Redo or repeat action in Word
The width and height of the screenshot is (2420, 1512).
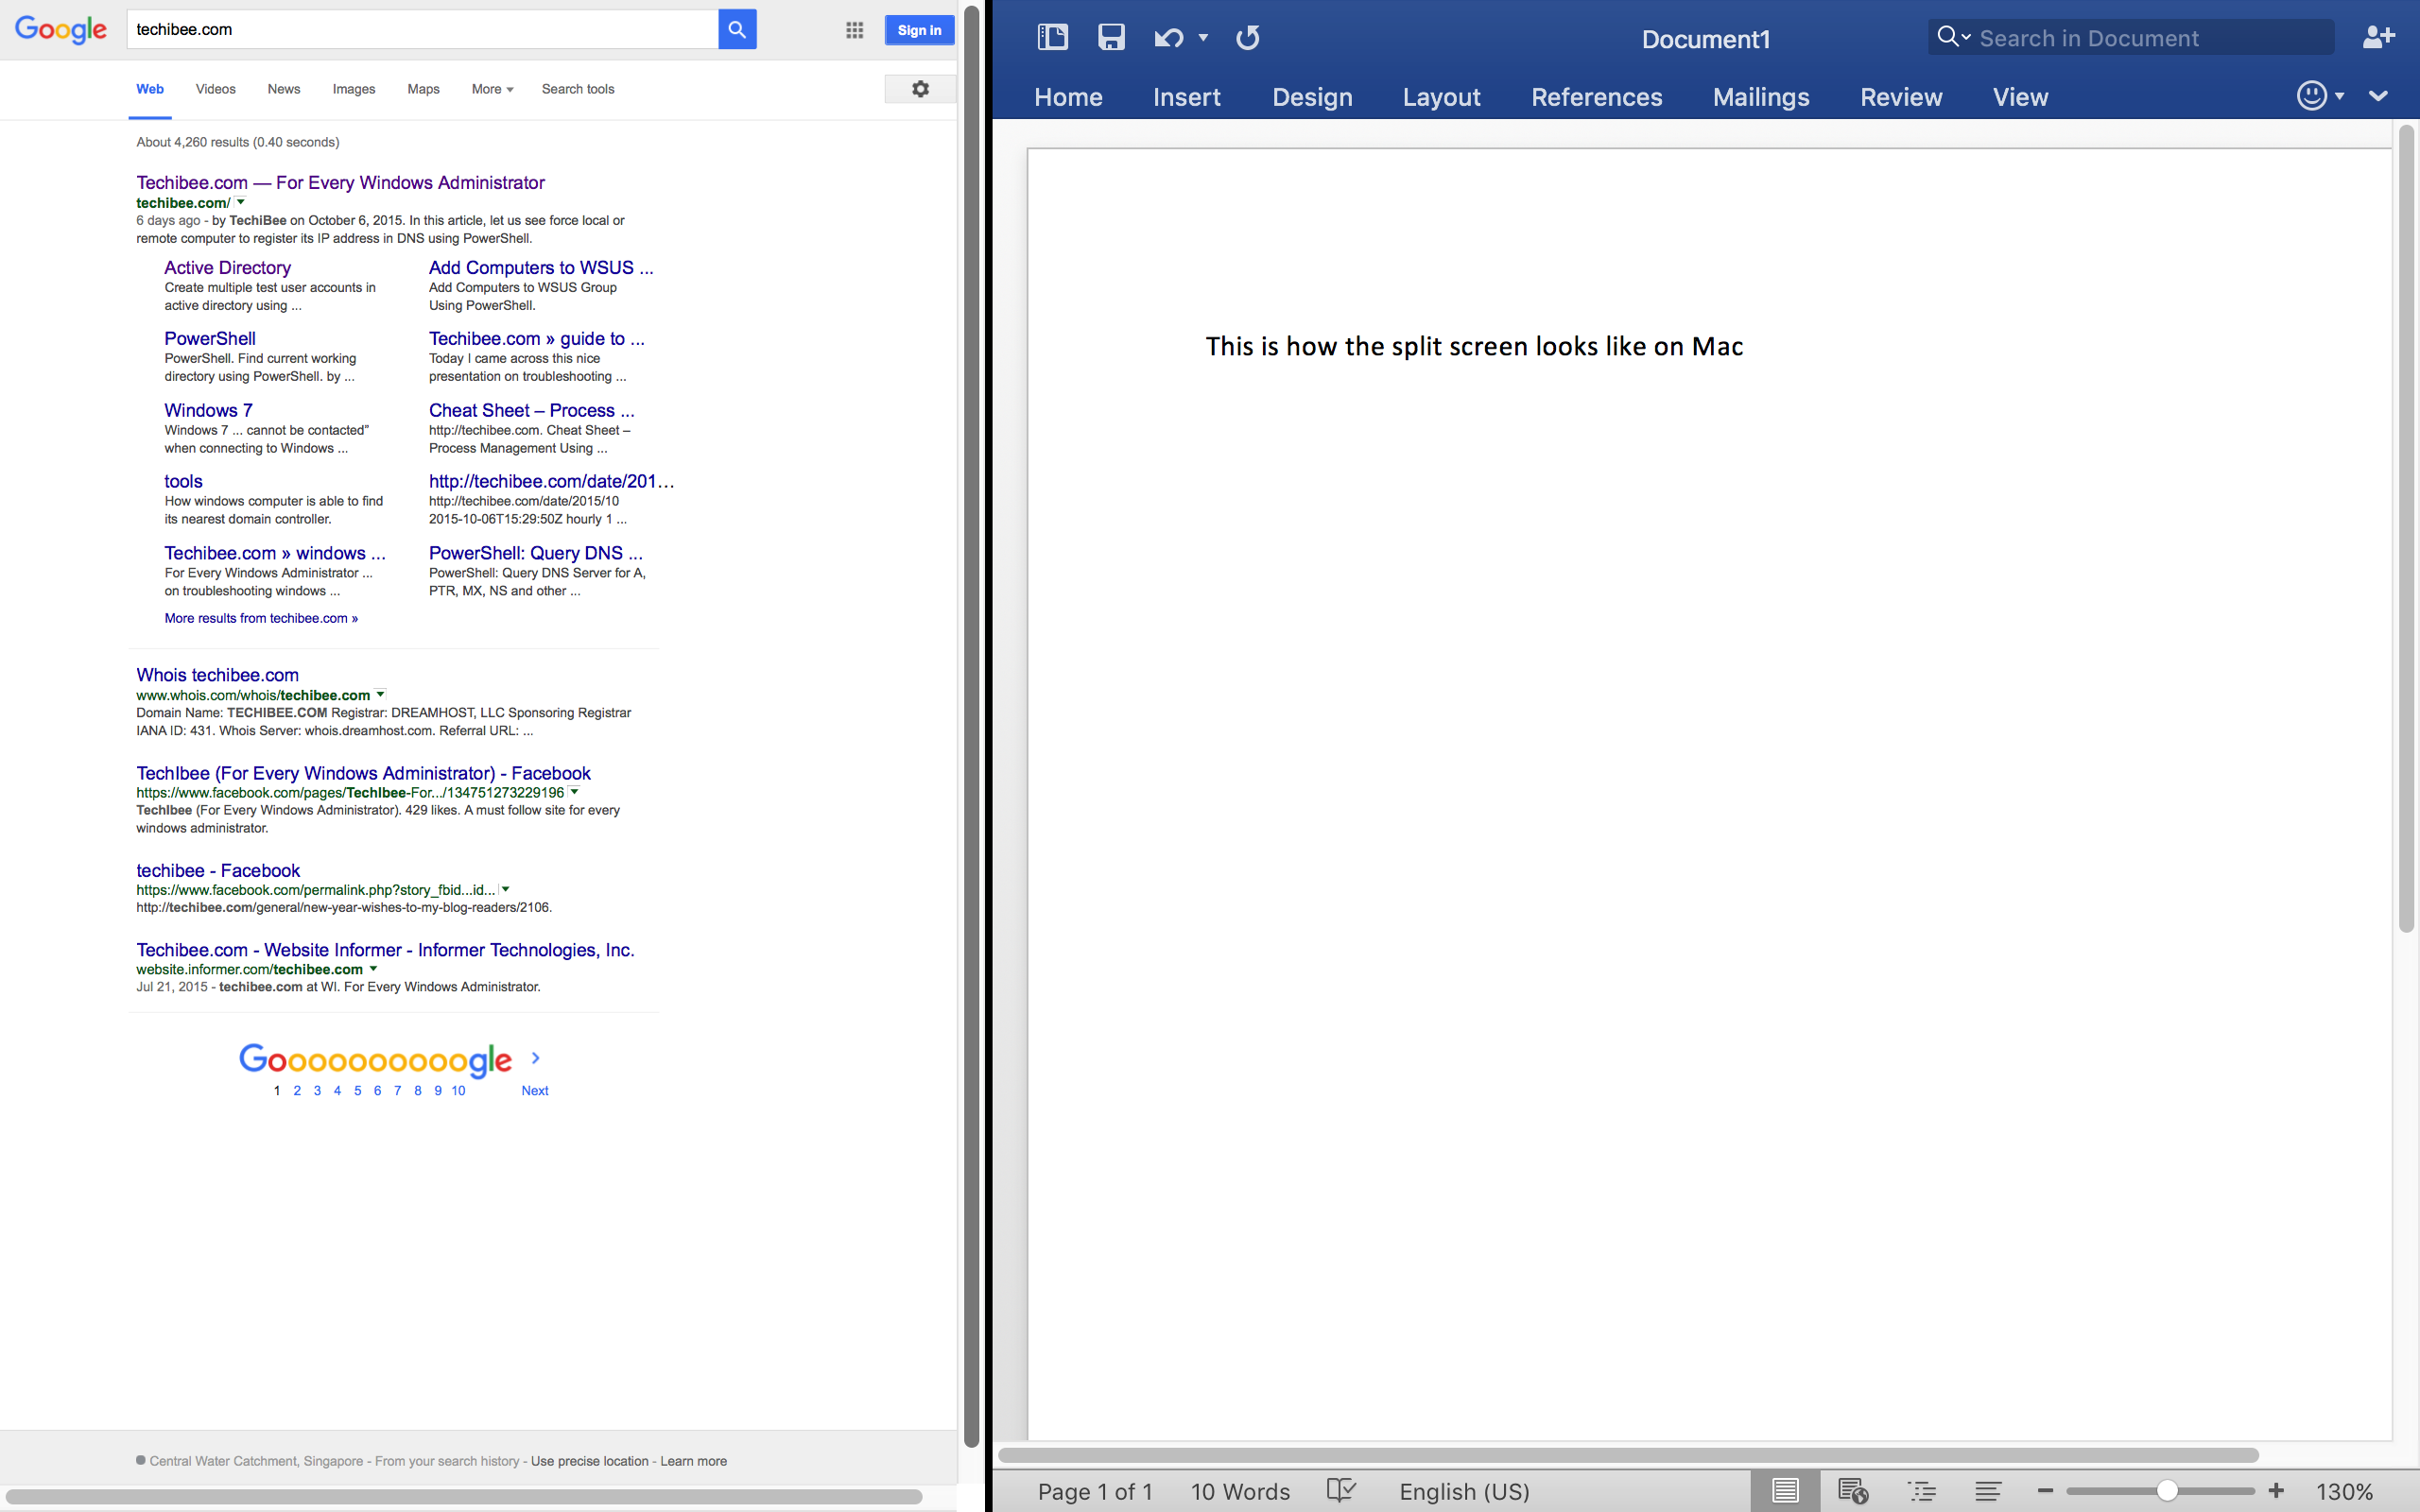pyautogui.click(x=1247, y=38)
